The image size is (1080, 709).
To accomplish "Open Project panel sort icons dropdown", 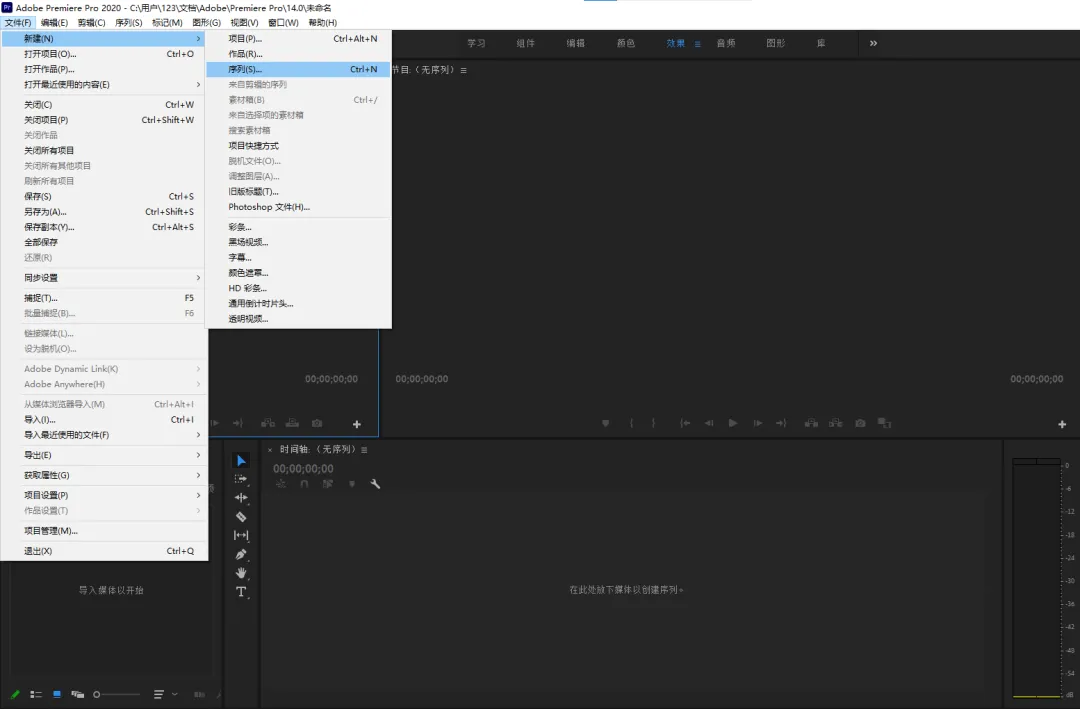I will (165, 695).
